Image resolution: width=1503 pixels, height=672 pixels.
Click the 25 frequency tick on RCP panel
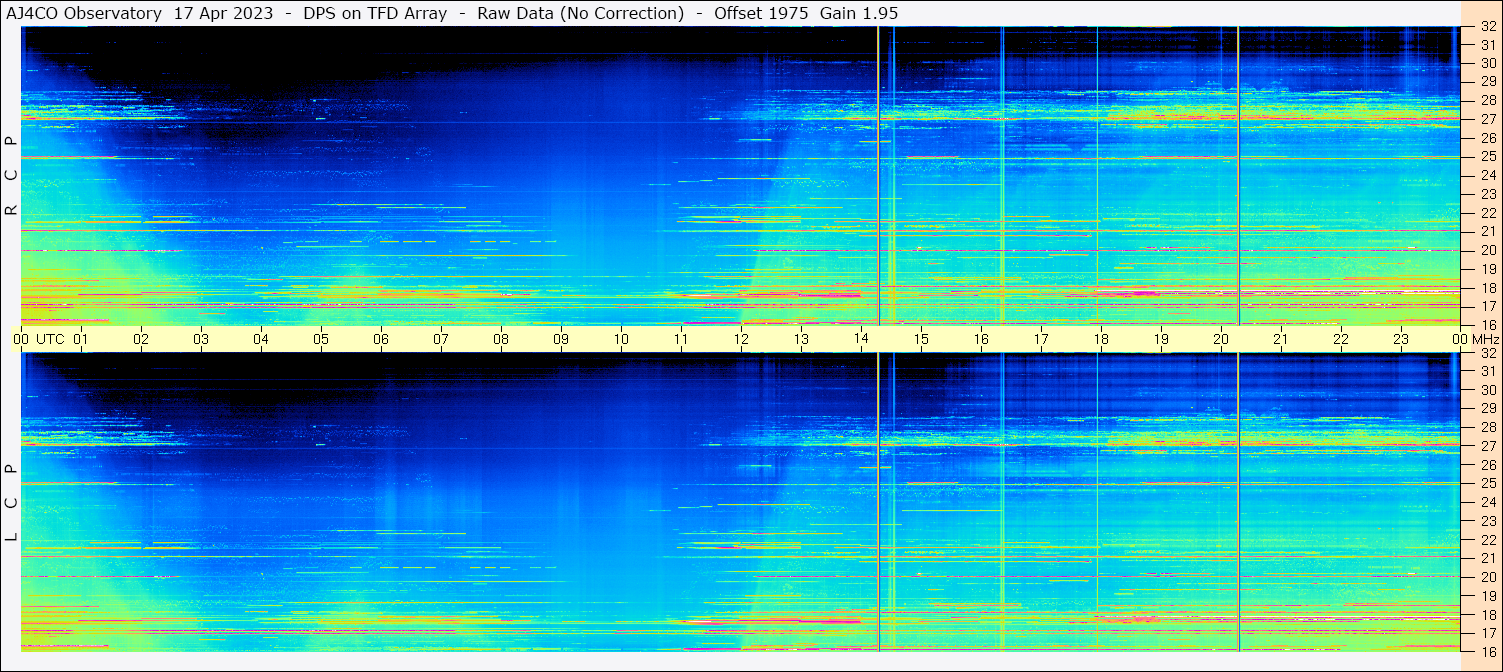tap(1487, 157)
